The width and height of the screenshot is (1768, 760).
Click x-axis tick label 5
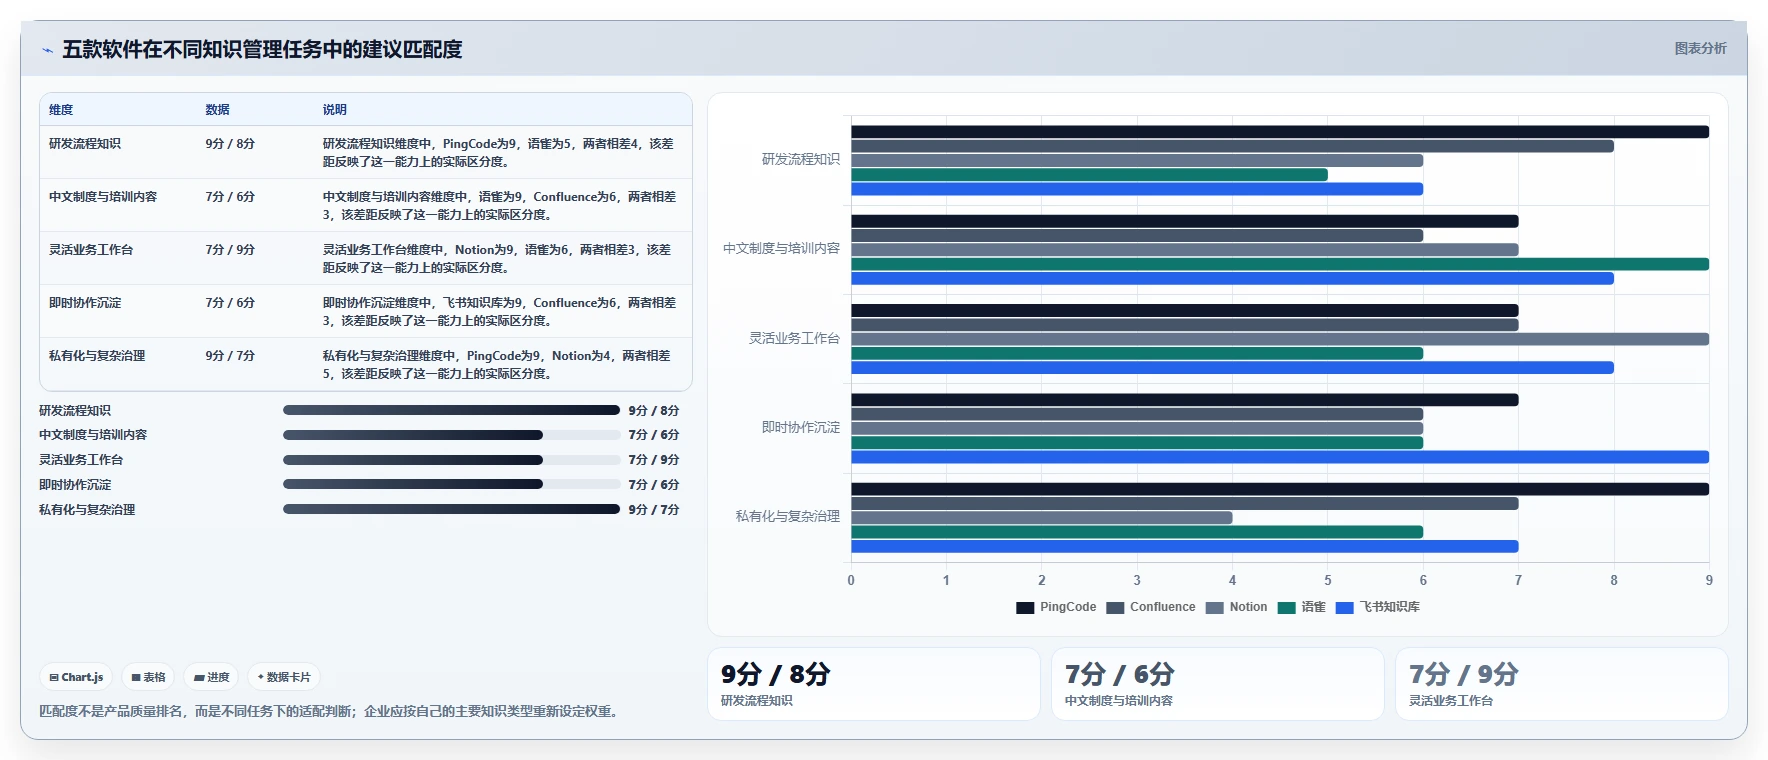tap(1328, 580)
